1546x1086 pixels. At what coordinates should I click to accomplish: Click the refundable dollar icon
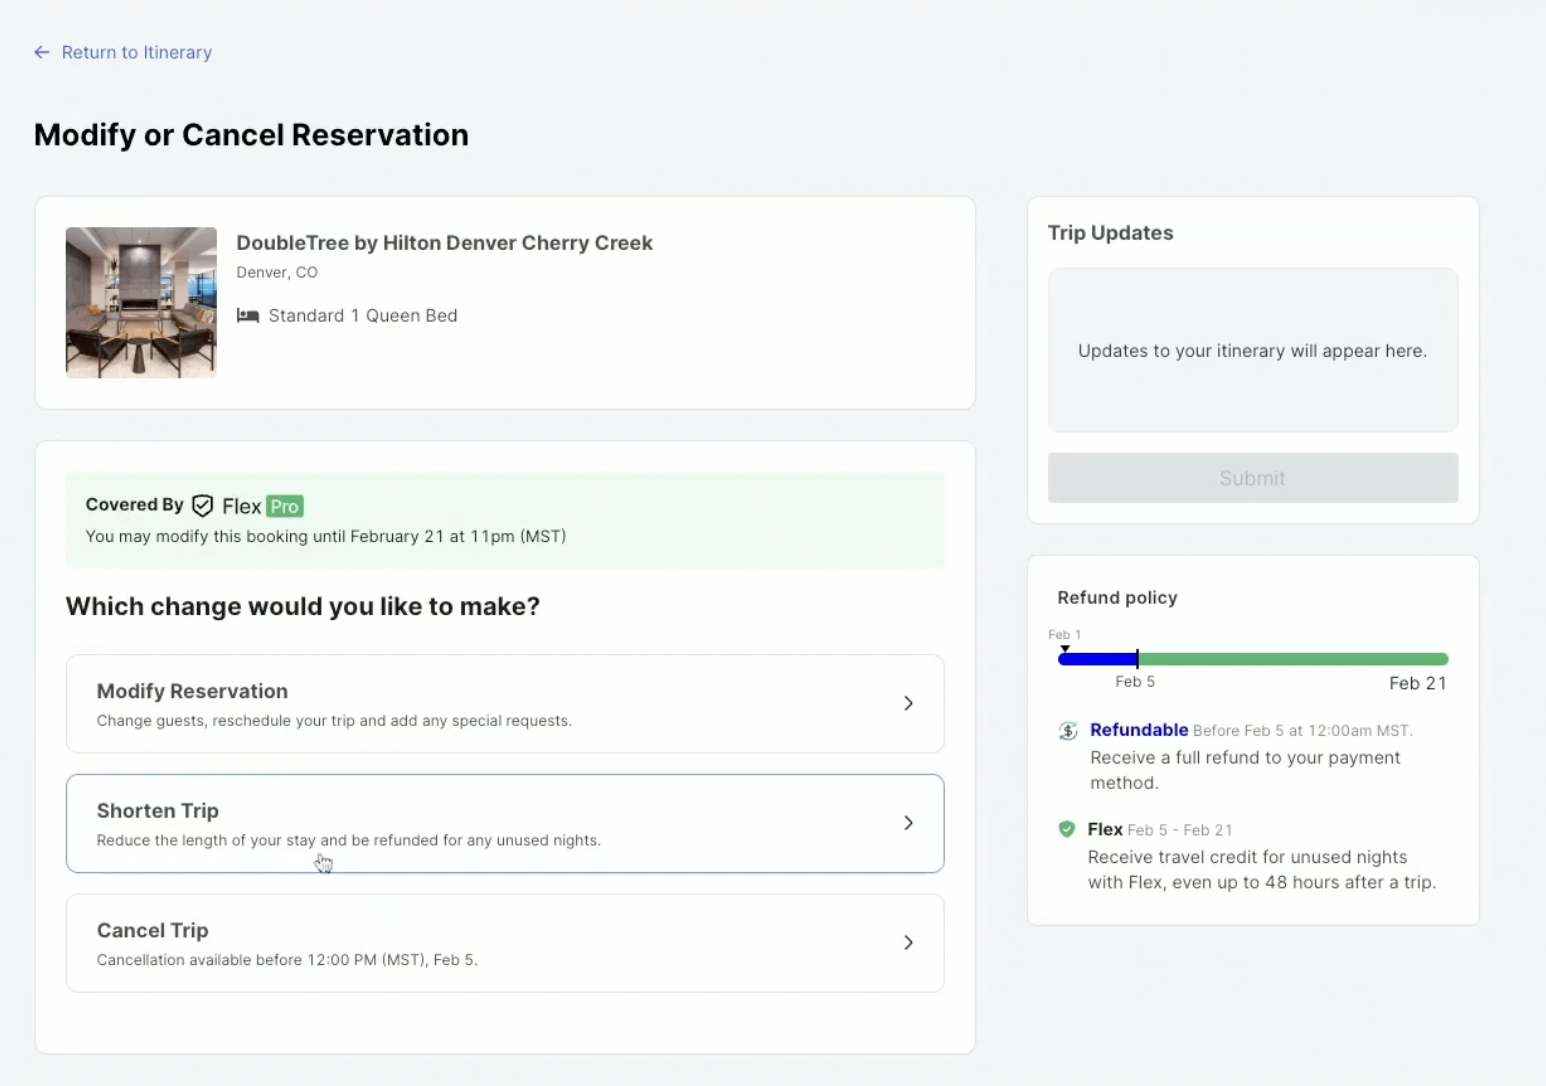(1068, 731)
